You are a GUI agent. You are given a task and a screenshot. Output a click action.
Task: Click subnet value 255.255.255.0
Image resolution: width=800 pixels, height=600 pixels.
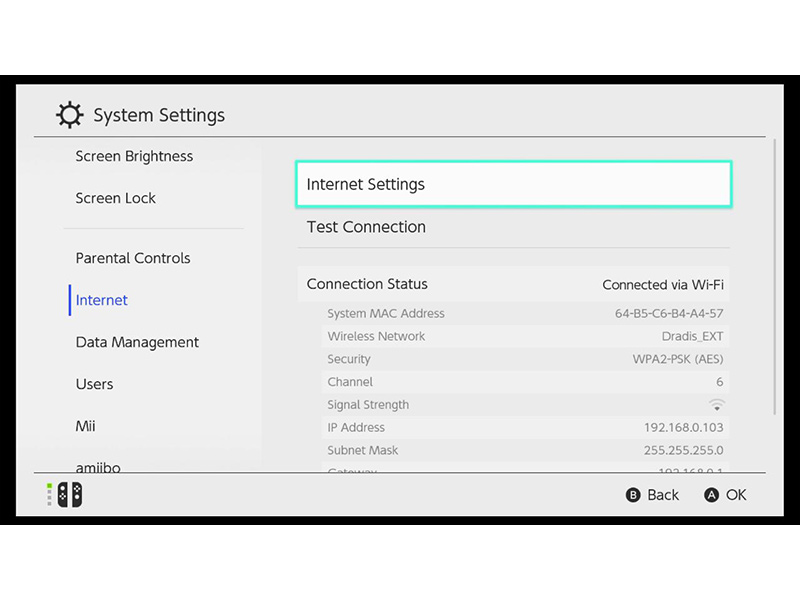coord(684,450)
